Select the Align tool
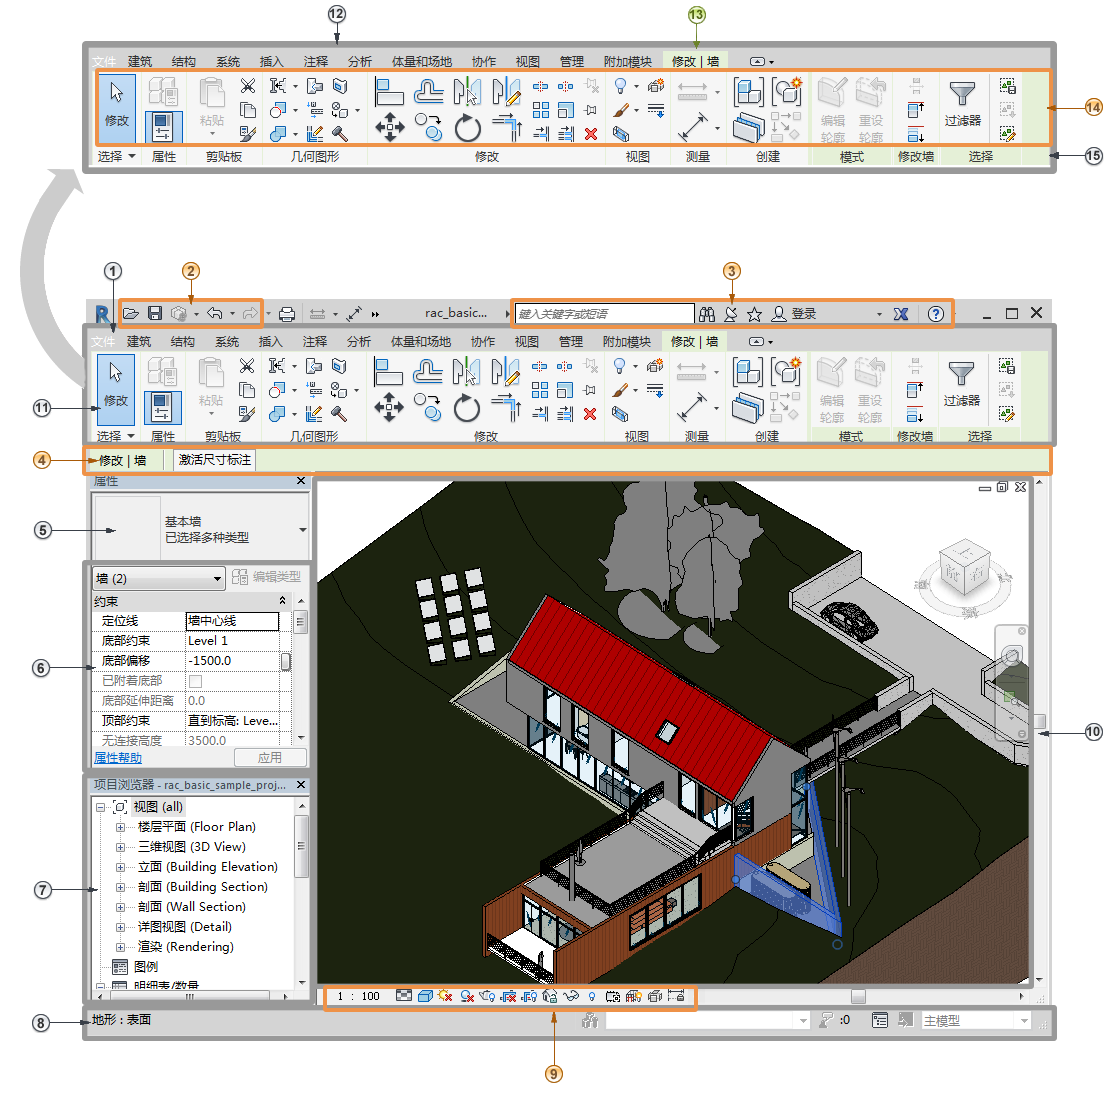The width and height of the screenshot is (1108, 1120). pos(385,368)
